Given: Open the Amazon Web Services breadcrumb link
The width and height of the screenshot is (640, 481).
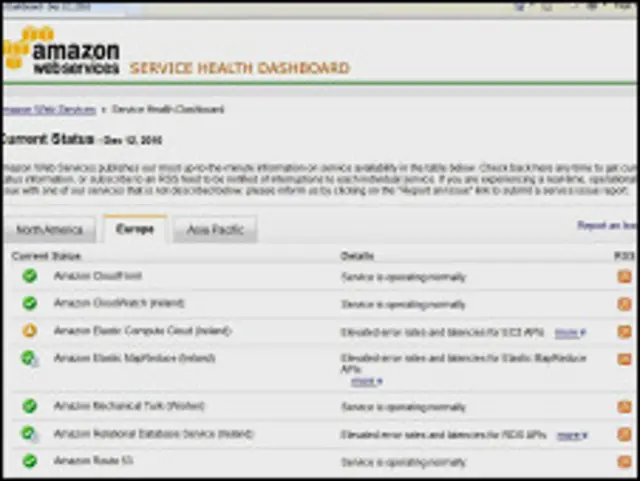Looking at the screenshot, I should (49, 110).
